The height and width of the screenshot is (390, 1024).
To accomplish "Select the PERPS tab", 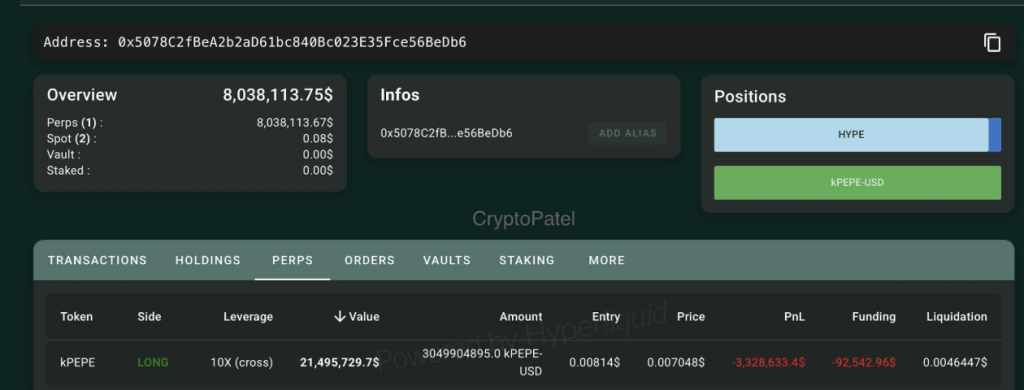I will point(293,260).
